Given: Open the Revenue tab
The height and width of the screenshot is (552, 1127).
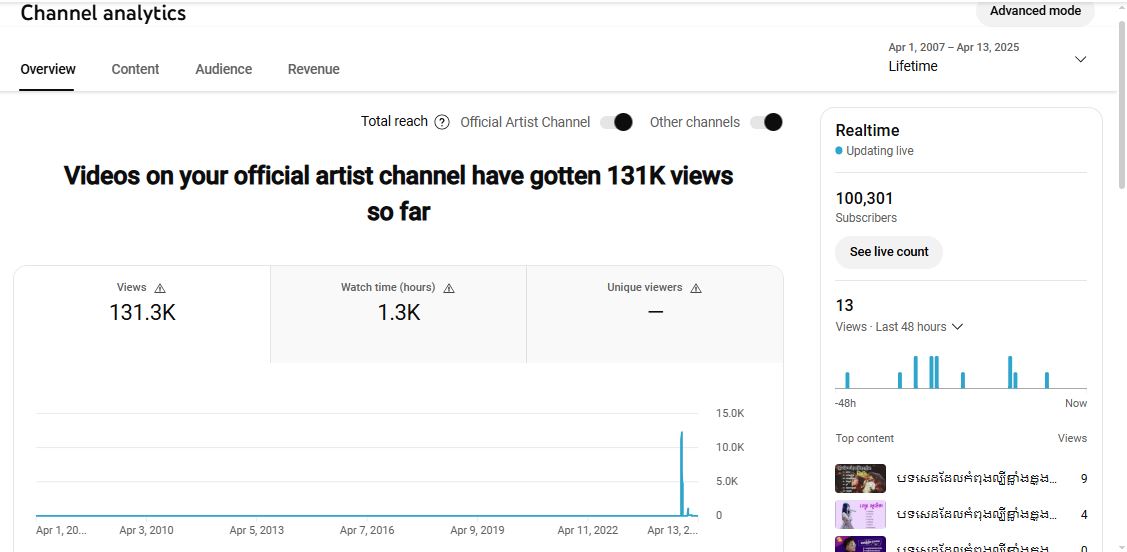Looking at the screenshot, I should (x=313, y=69).
